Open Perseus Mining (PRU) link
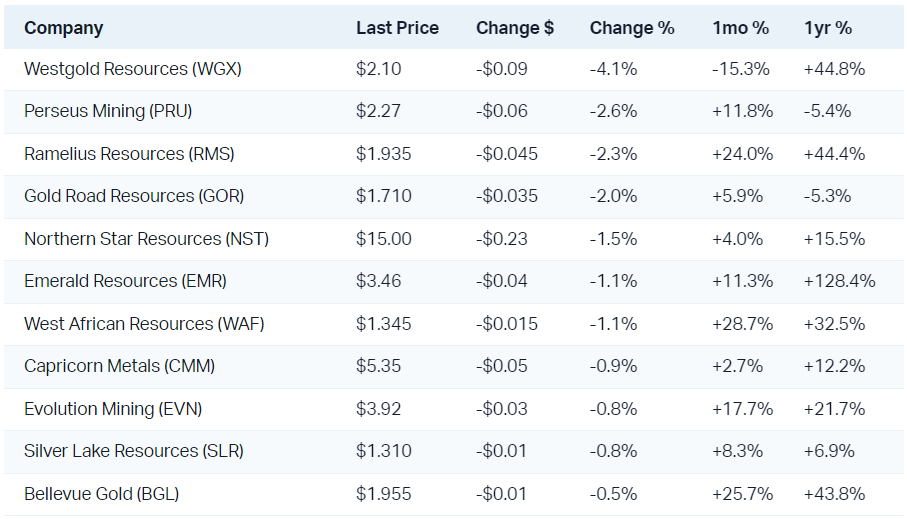The height and width of the screenshot is (519, 907). [x=108, y=111]
